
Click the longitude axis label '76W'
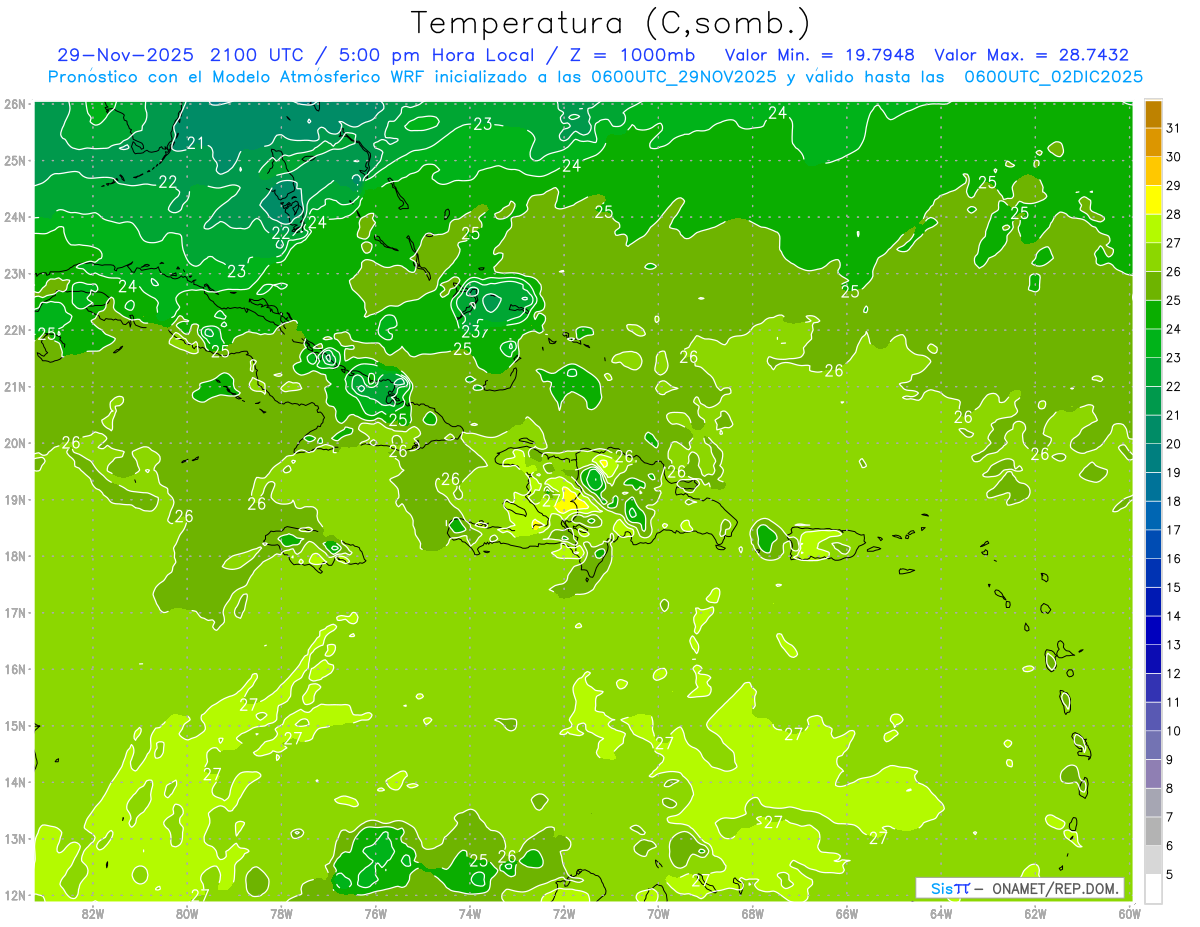click(375, 913)
